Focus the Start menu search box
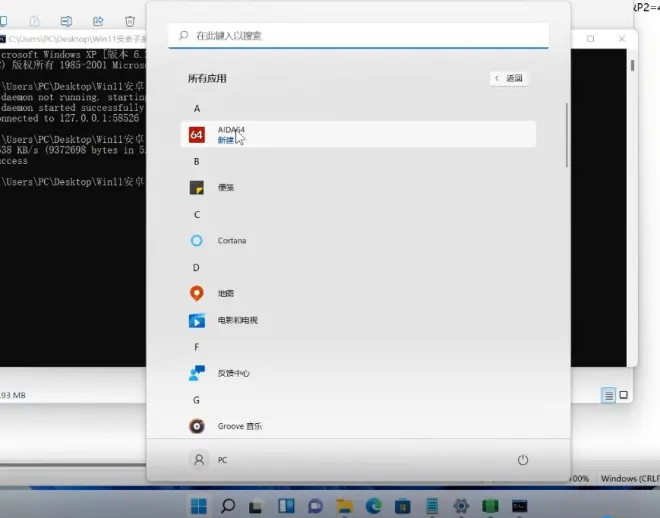The image size is (660, 518). tap(358, 36)
